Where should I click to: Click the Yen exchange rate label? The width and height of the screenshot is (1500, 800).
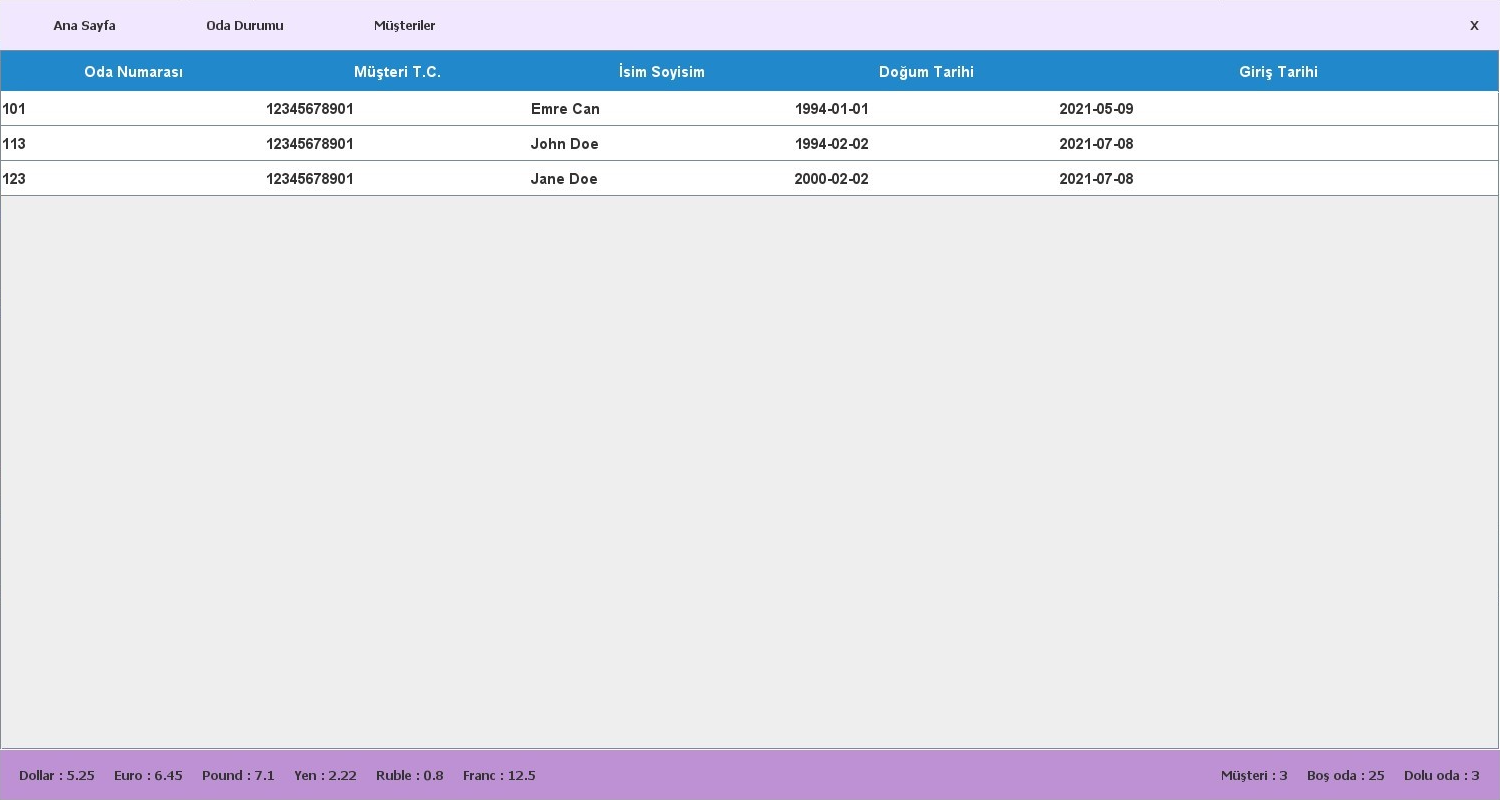pyautogui.click(x=325, y=775)
